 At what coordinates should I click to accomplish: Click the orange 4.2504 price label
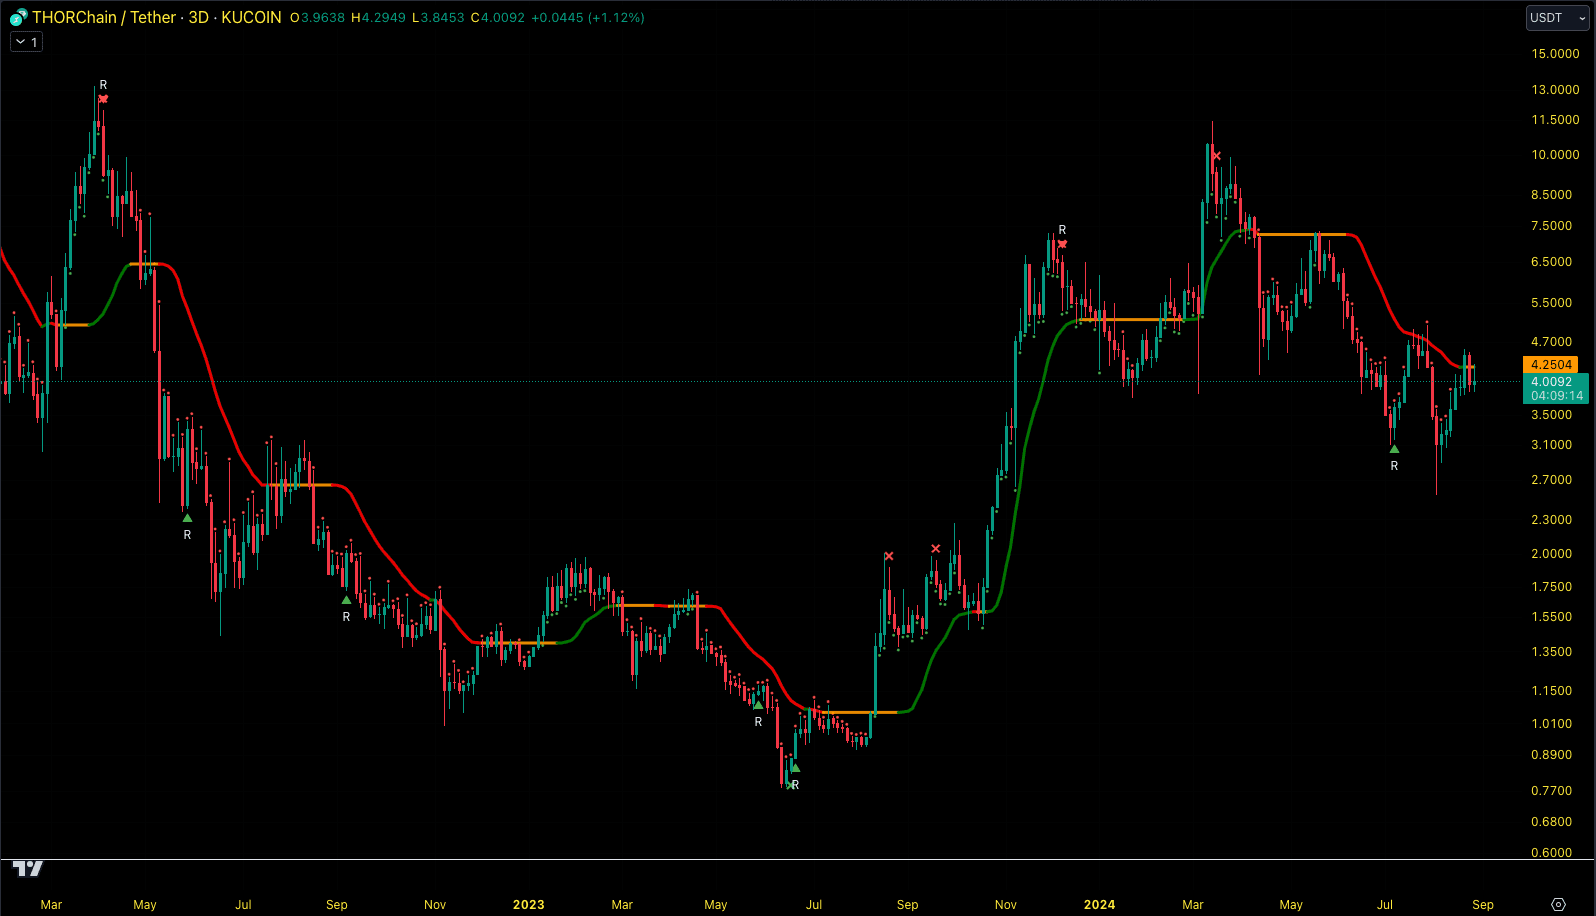[x=1551, y=365]
